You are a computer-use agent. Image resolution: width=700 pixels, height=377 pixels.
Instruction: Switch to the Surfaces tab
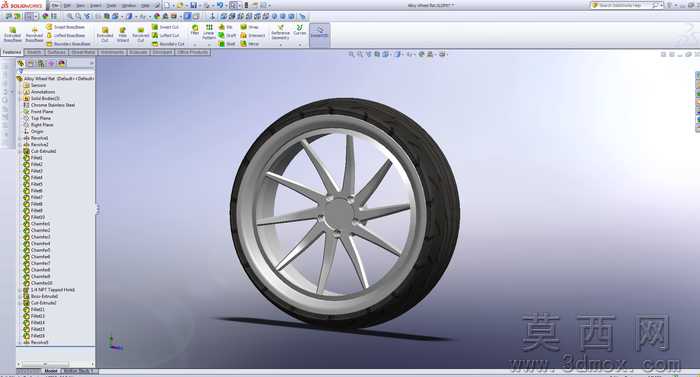coord(57,52)
